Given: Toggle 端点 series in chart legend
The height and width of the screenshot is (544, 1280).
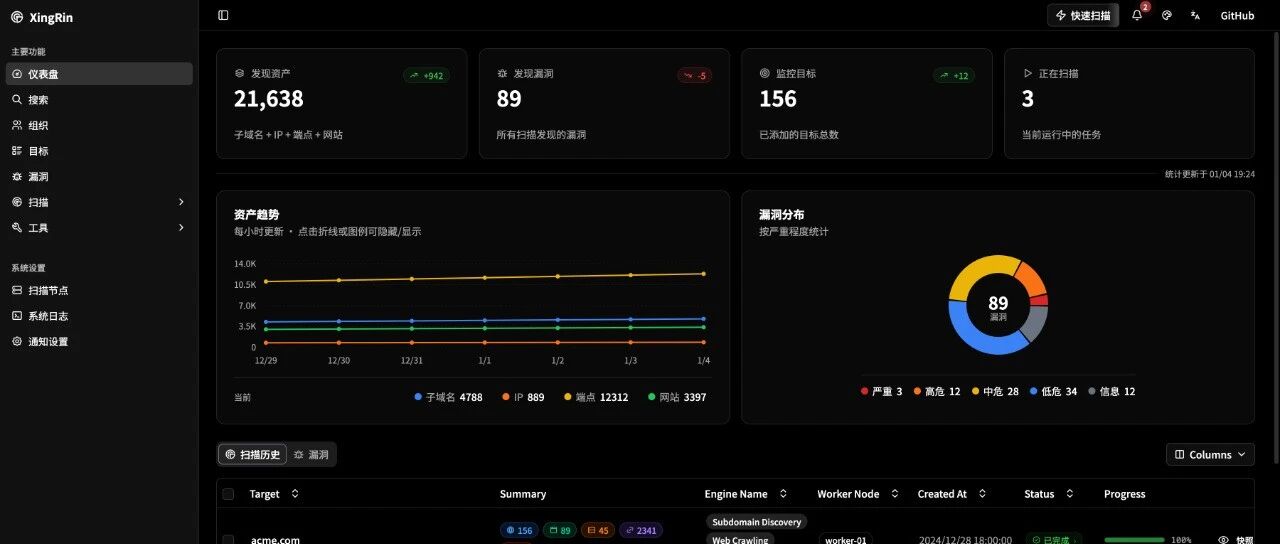Looking at the screenshot, I should (596, 397).
